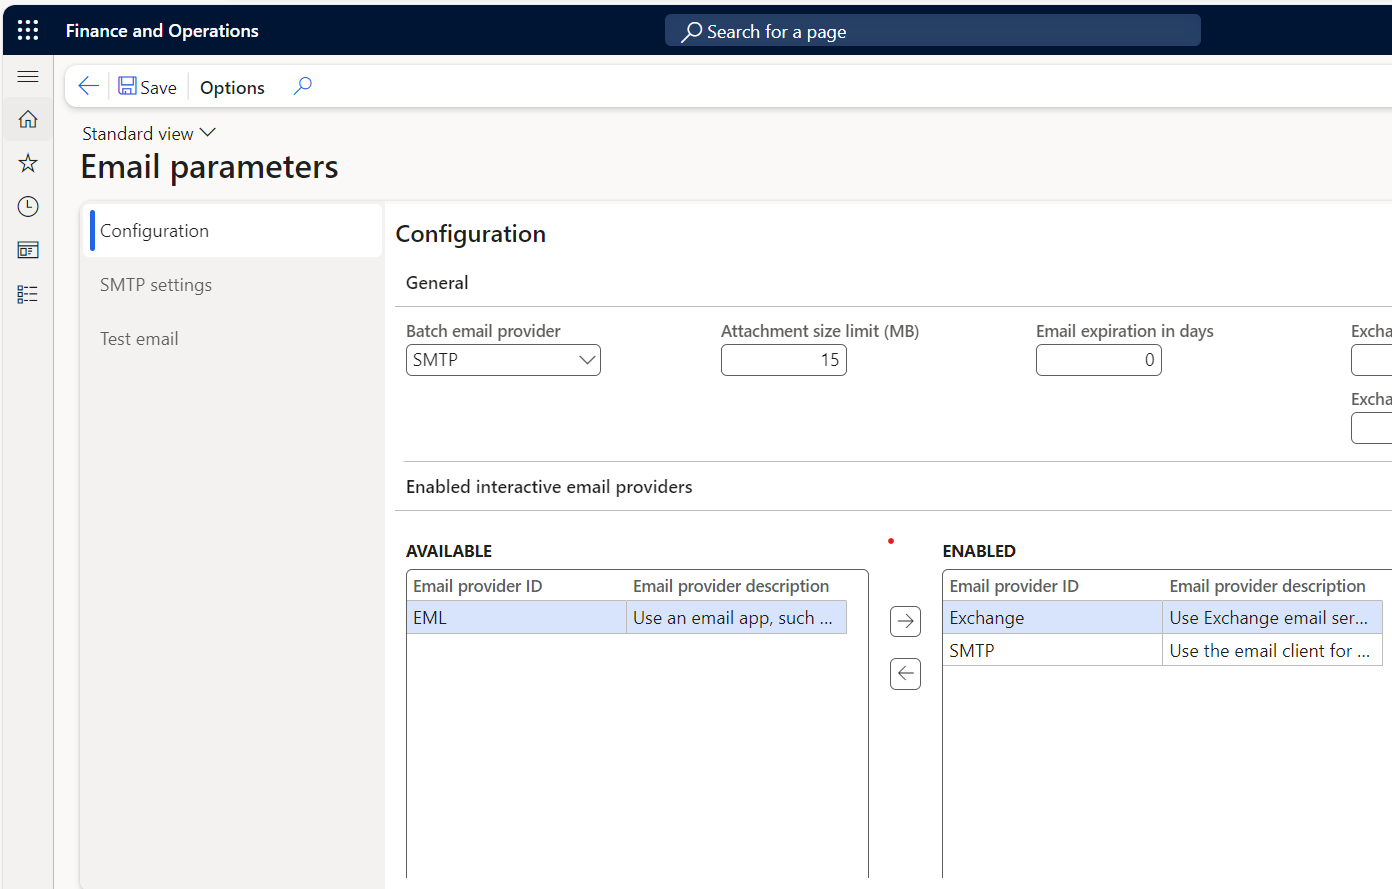Open the Favorites star in sidebar

click(27, 162)
